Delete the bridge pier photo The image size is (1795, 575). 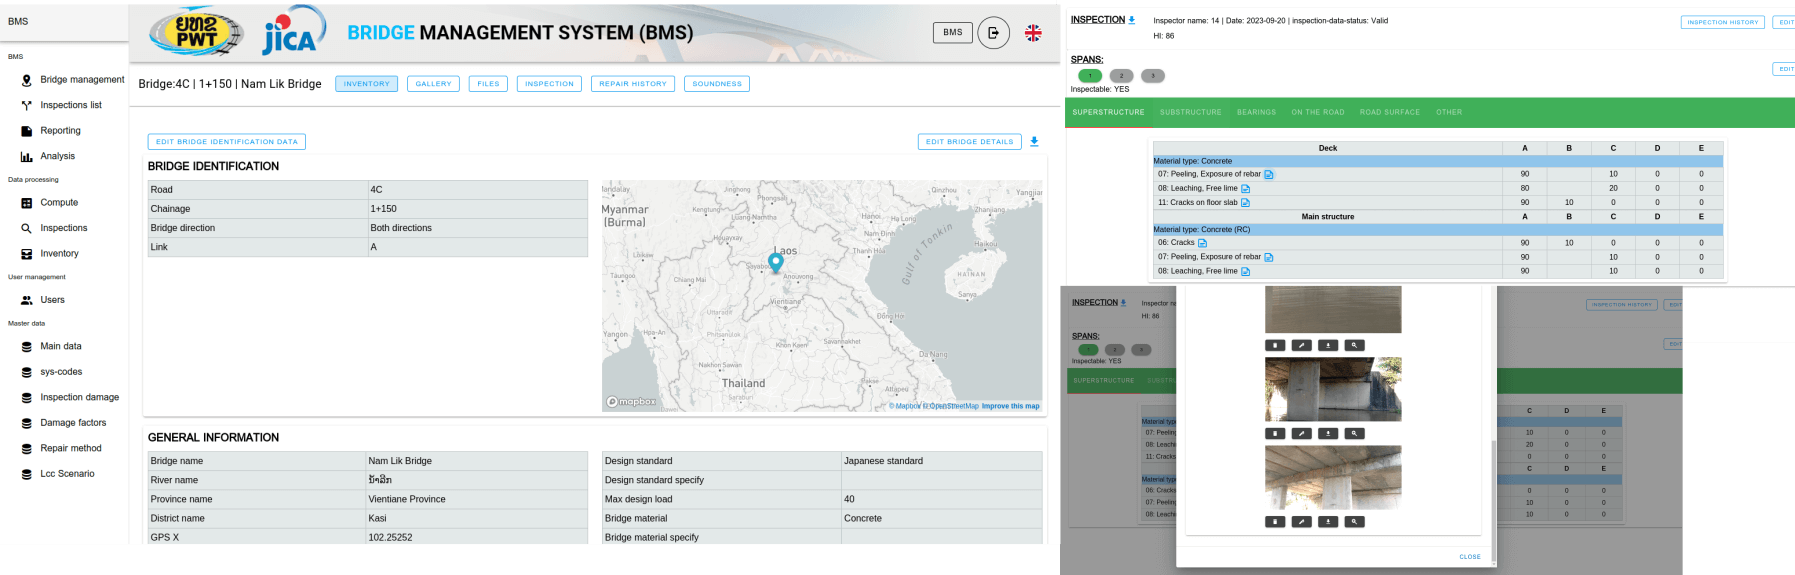click(1275, 434)
